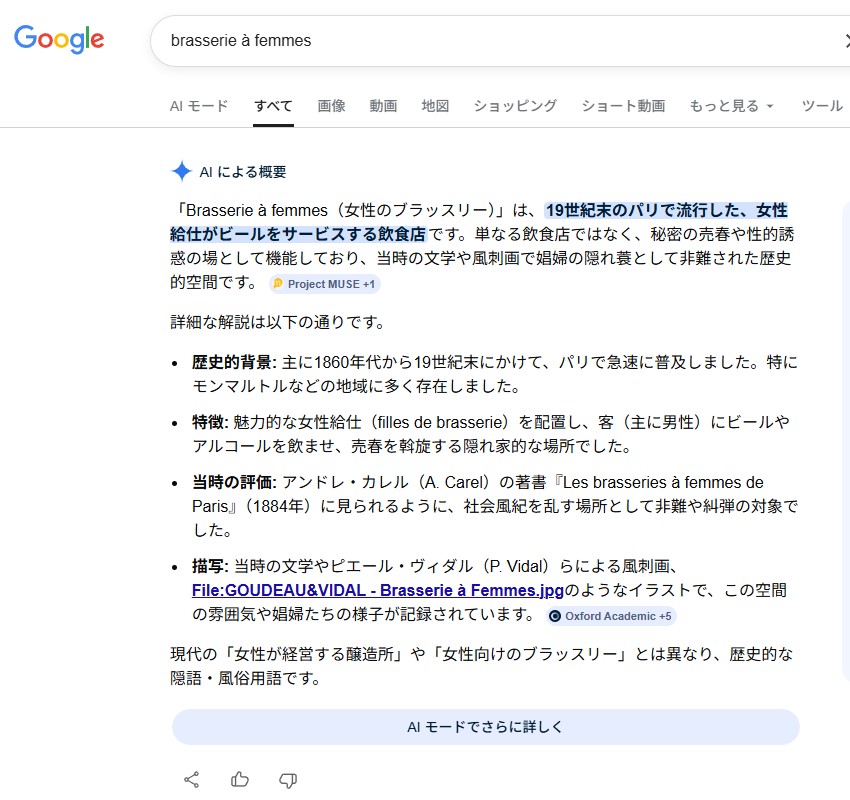Clear the search box with X
Image resolution: width=850 pixels, height=800 pixels.
(x=845, y=41)
